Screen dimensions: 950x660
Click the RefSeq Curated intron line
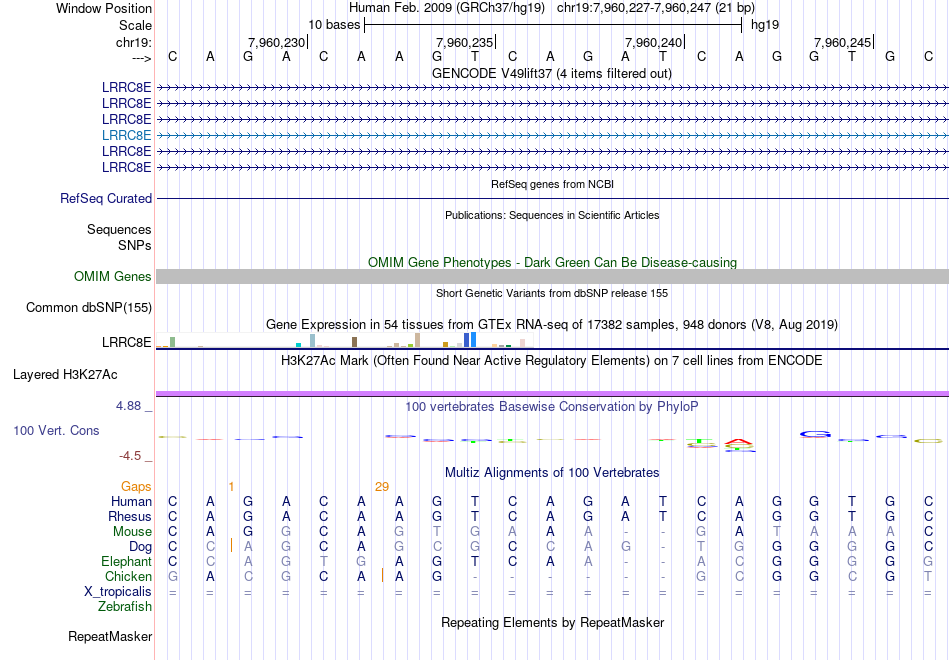click(553, 198)
